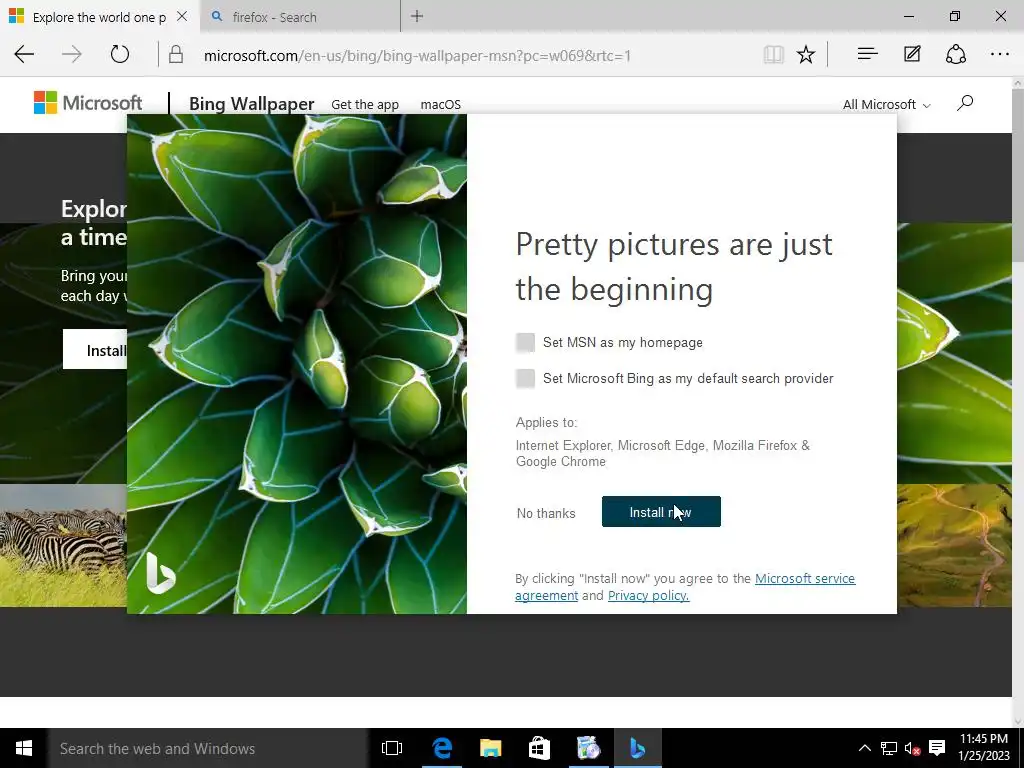Click the Bing app icon in the taskbar
1024x768 pixels.
coord(637,748)
